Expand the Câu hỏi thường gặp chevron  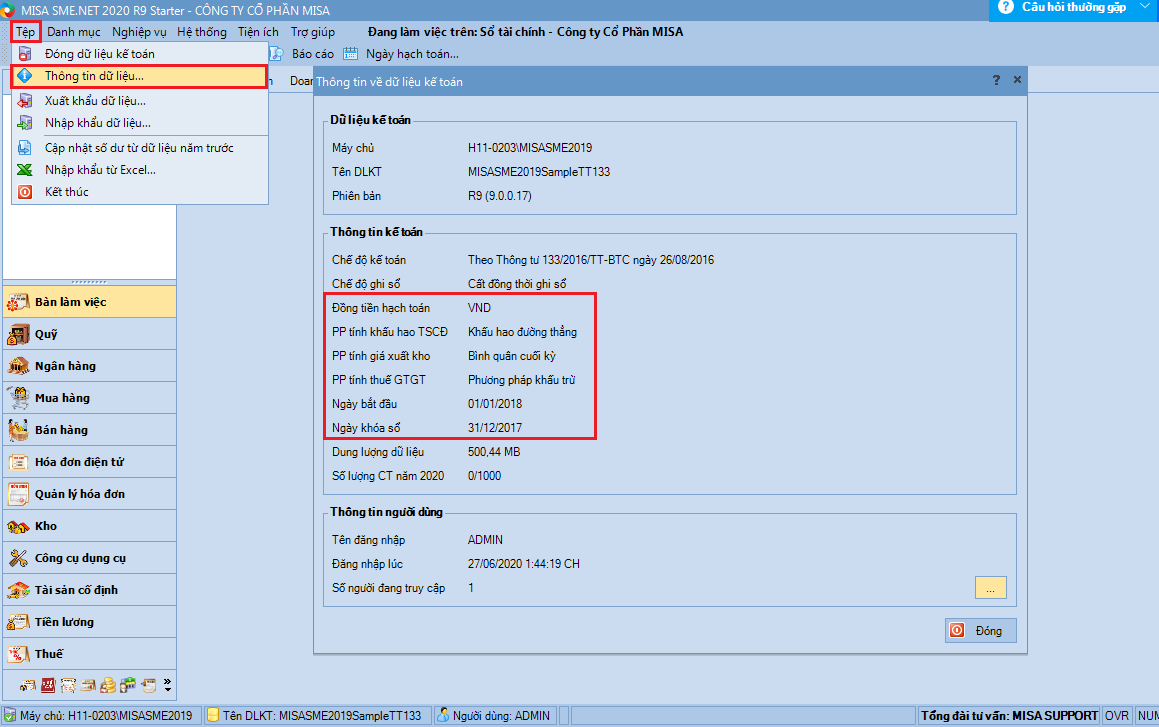(x=1145, y=7)
